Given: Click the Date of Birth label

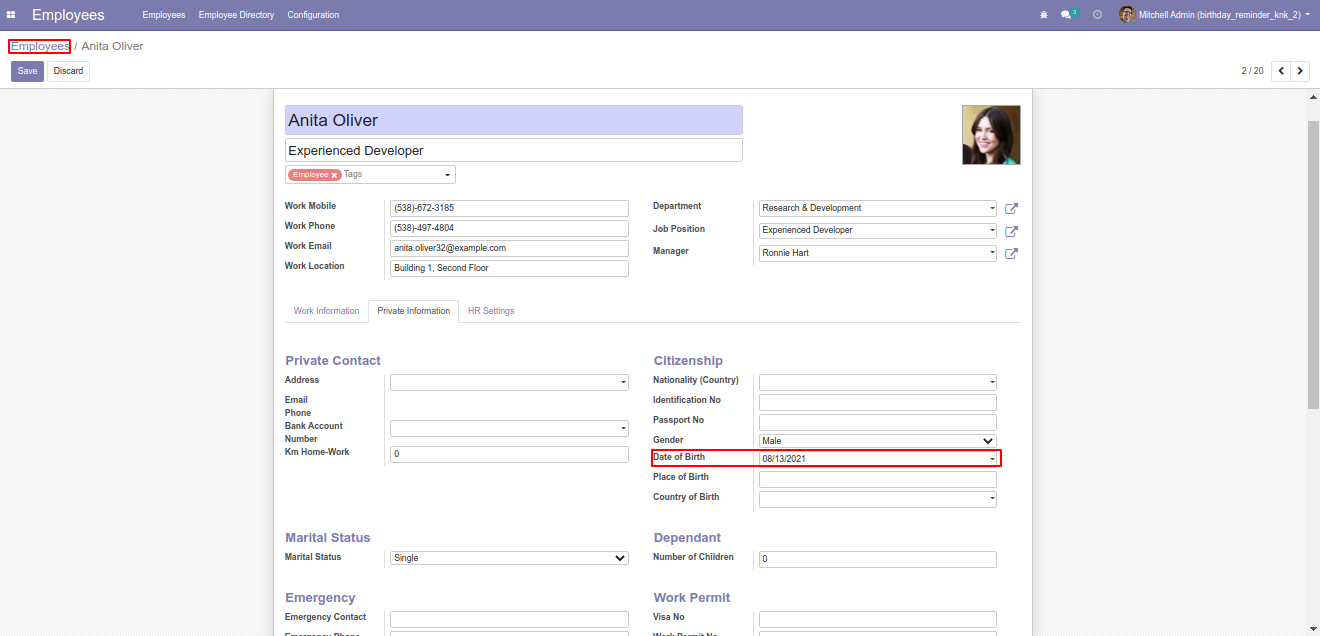Looking at the screenshot, I should pyautogui.click(x=679, y=457).
